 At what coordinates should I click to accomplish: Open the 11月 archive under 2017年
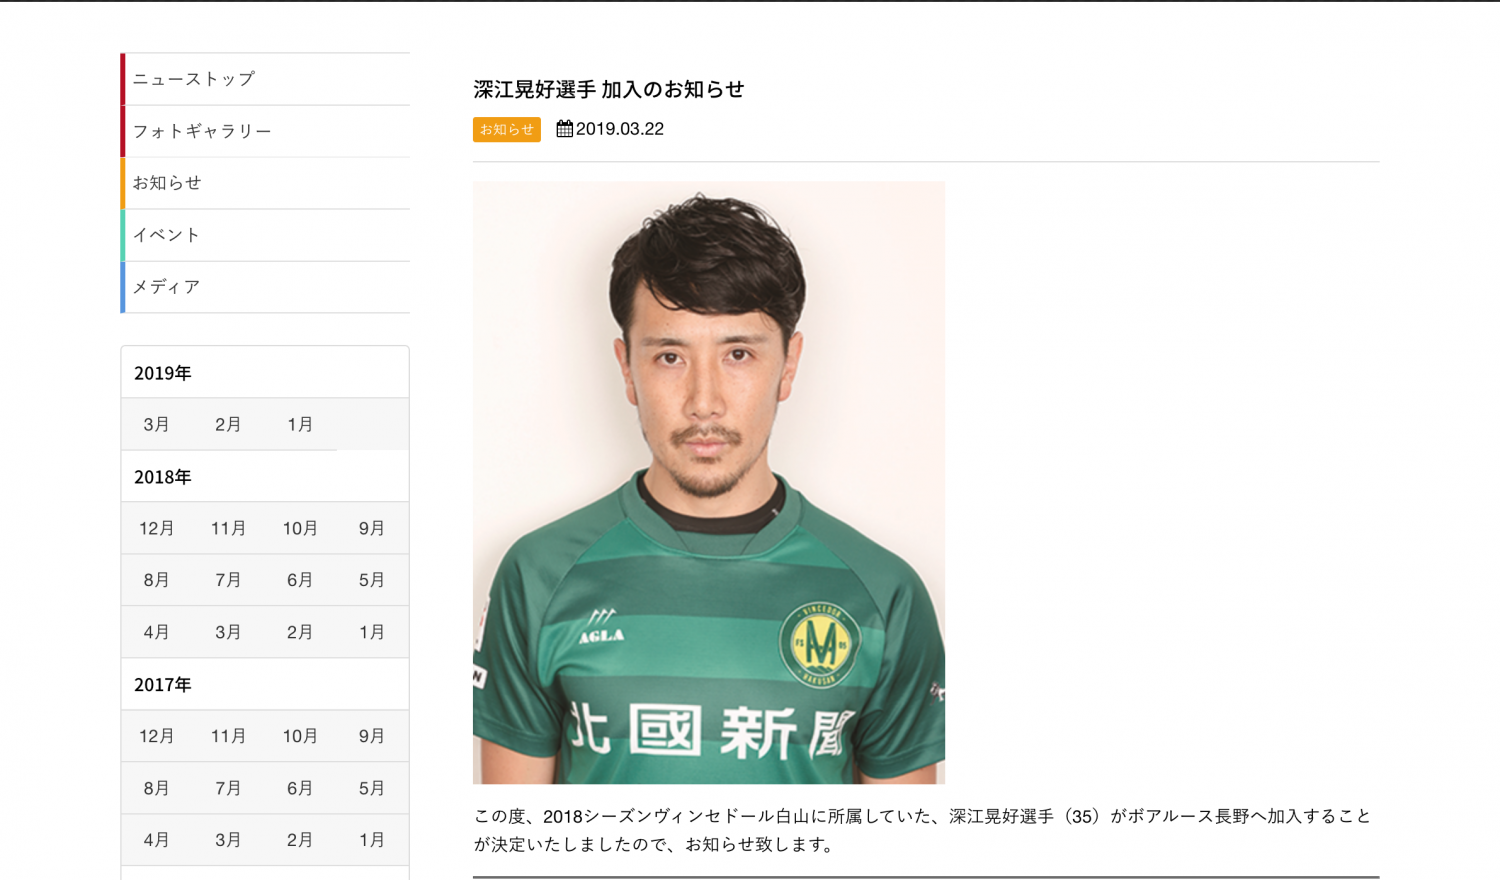coord(229,737)
